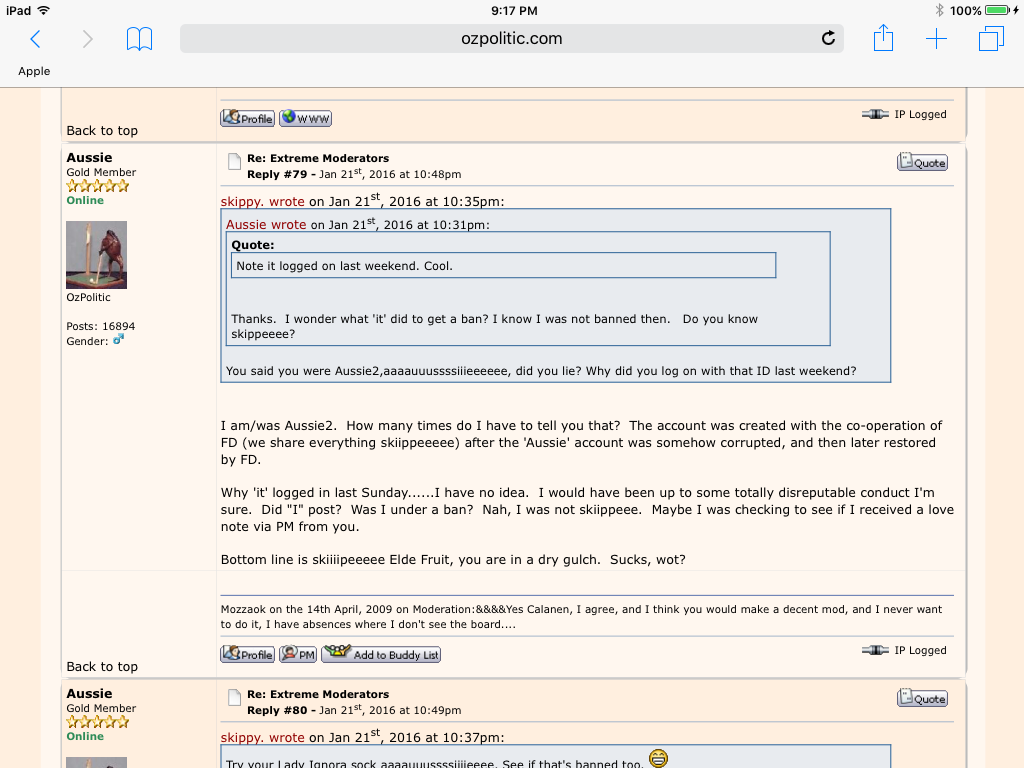The width and height of the screenshot is (1024, 768).
Task: Show all open tabs overview
Action: coord(990,39)
